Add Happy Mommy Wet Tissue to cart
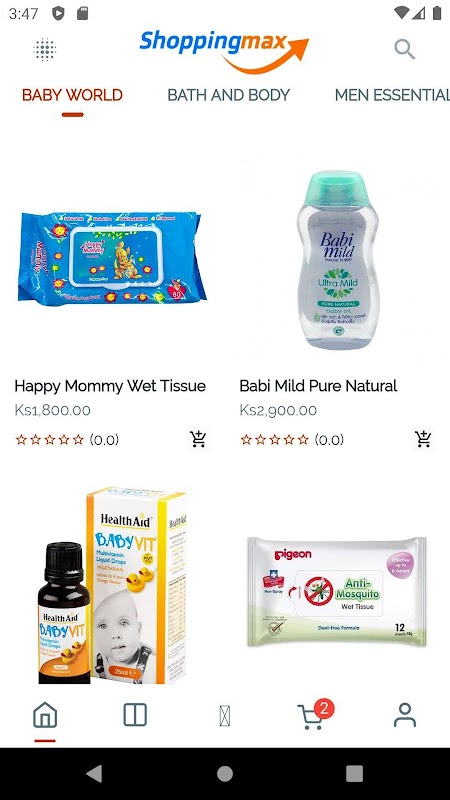Screen dimensions: 450x800 pyautogui.click(x=198, y=439)
